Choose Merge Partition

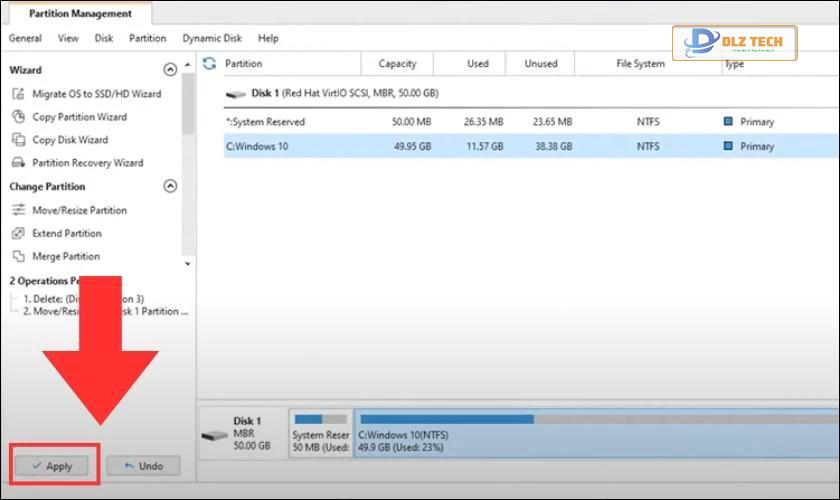66,256
